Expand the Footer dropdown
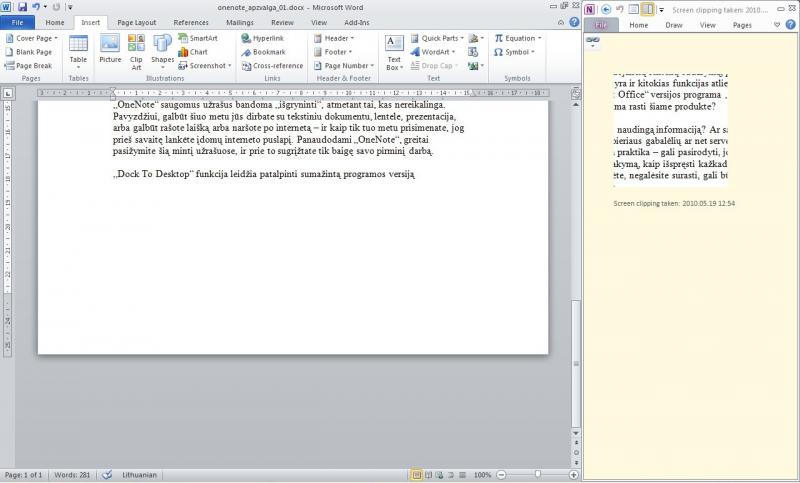 pyautogui.click(x=332, y=52)
